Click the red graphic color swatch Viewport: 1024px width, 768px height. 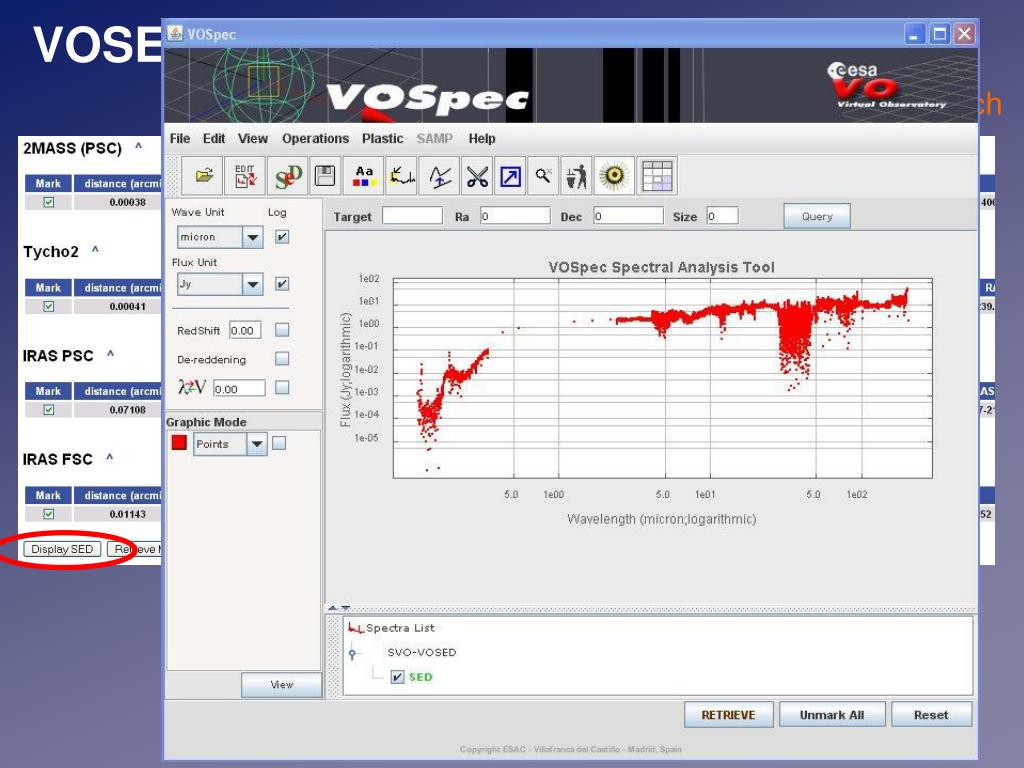coord(179,442)
